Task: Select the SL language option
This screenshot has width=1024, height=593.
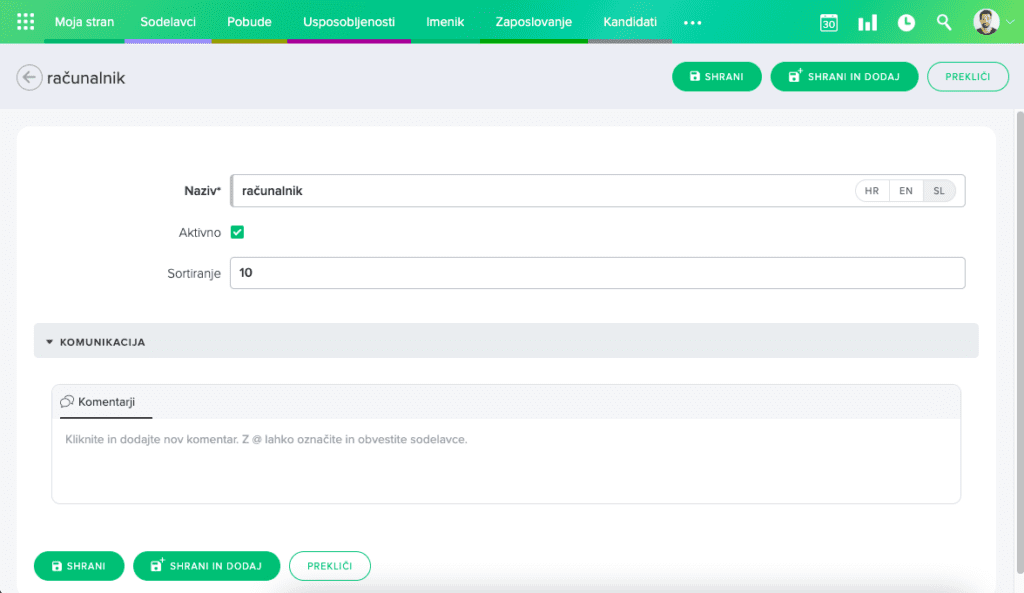Action: pyautogui.click(x=939, y=191)
